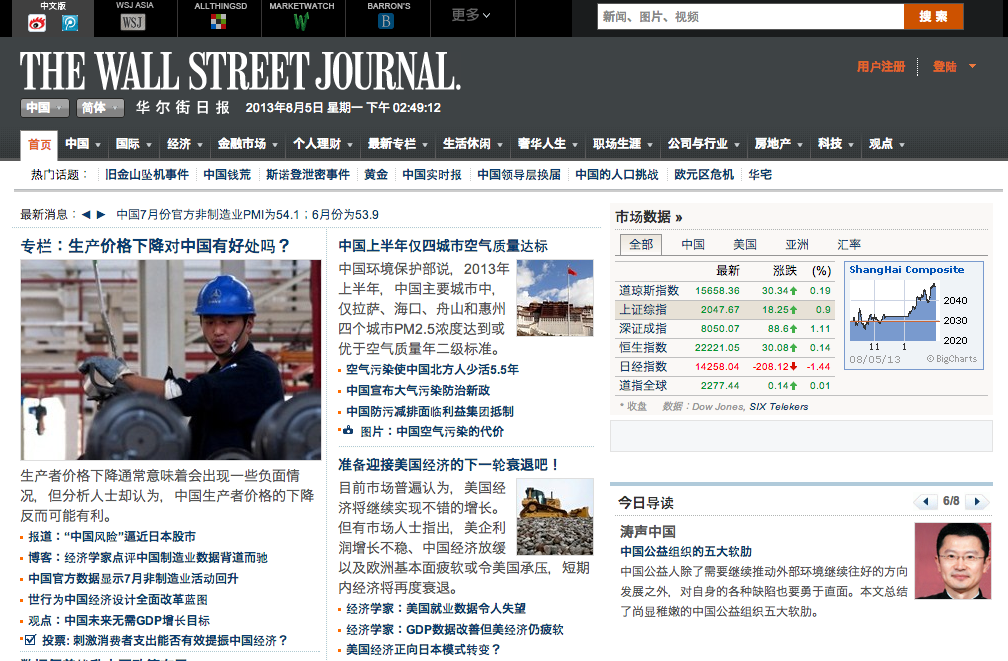Open the MarketWatch green W icon
Screen dimensions: 1008x661
[302, 22]
